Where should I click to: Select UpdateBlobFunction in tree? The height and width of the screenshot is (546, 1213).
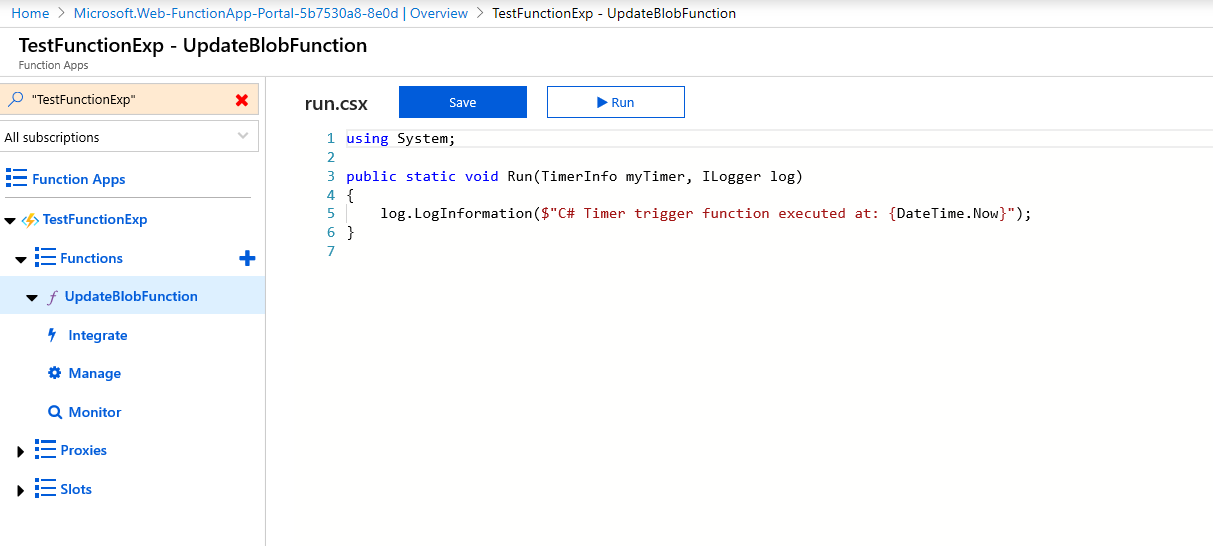pos(131,296)
